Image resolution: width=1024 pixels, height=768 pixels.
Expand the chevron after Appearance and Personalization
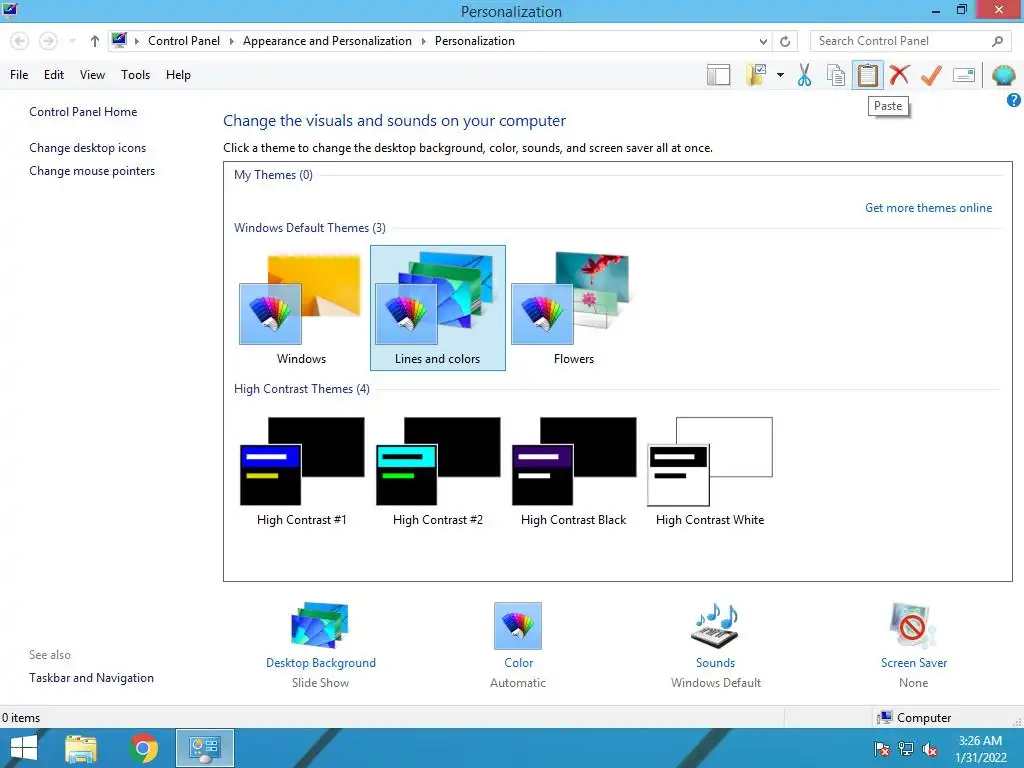pos(423,41)
